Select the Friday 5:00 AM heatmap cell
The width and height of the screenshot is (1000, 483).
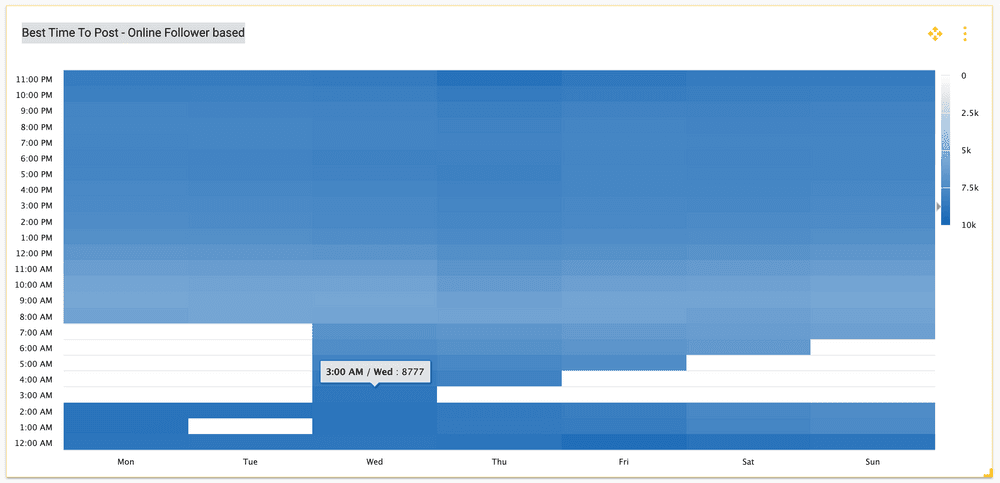tap(623, 363)
